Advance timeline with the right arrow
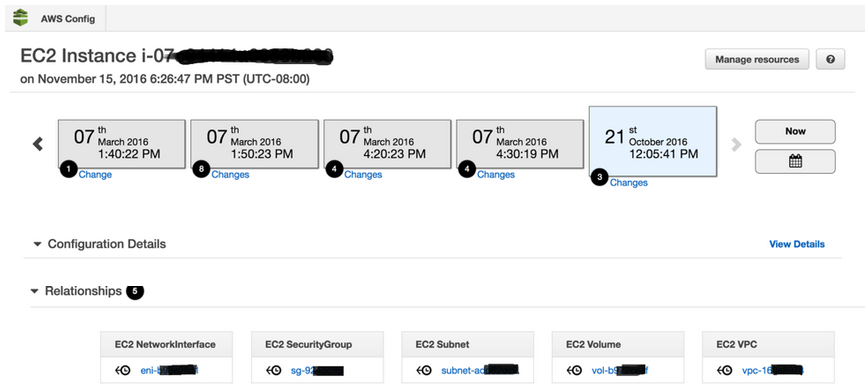 tap(736, 145)
